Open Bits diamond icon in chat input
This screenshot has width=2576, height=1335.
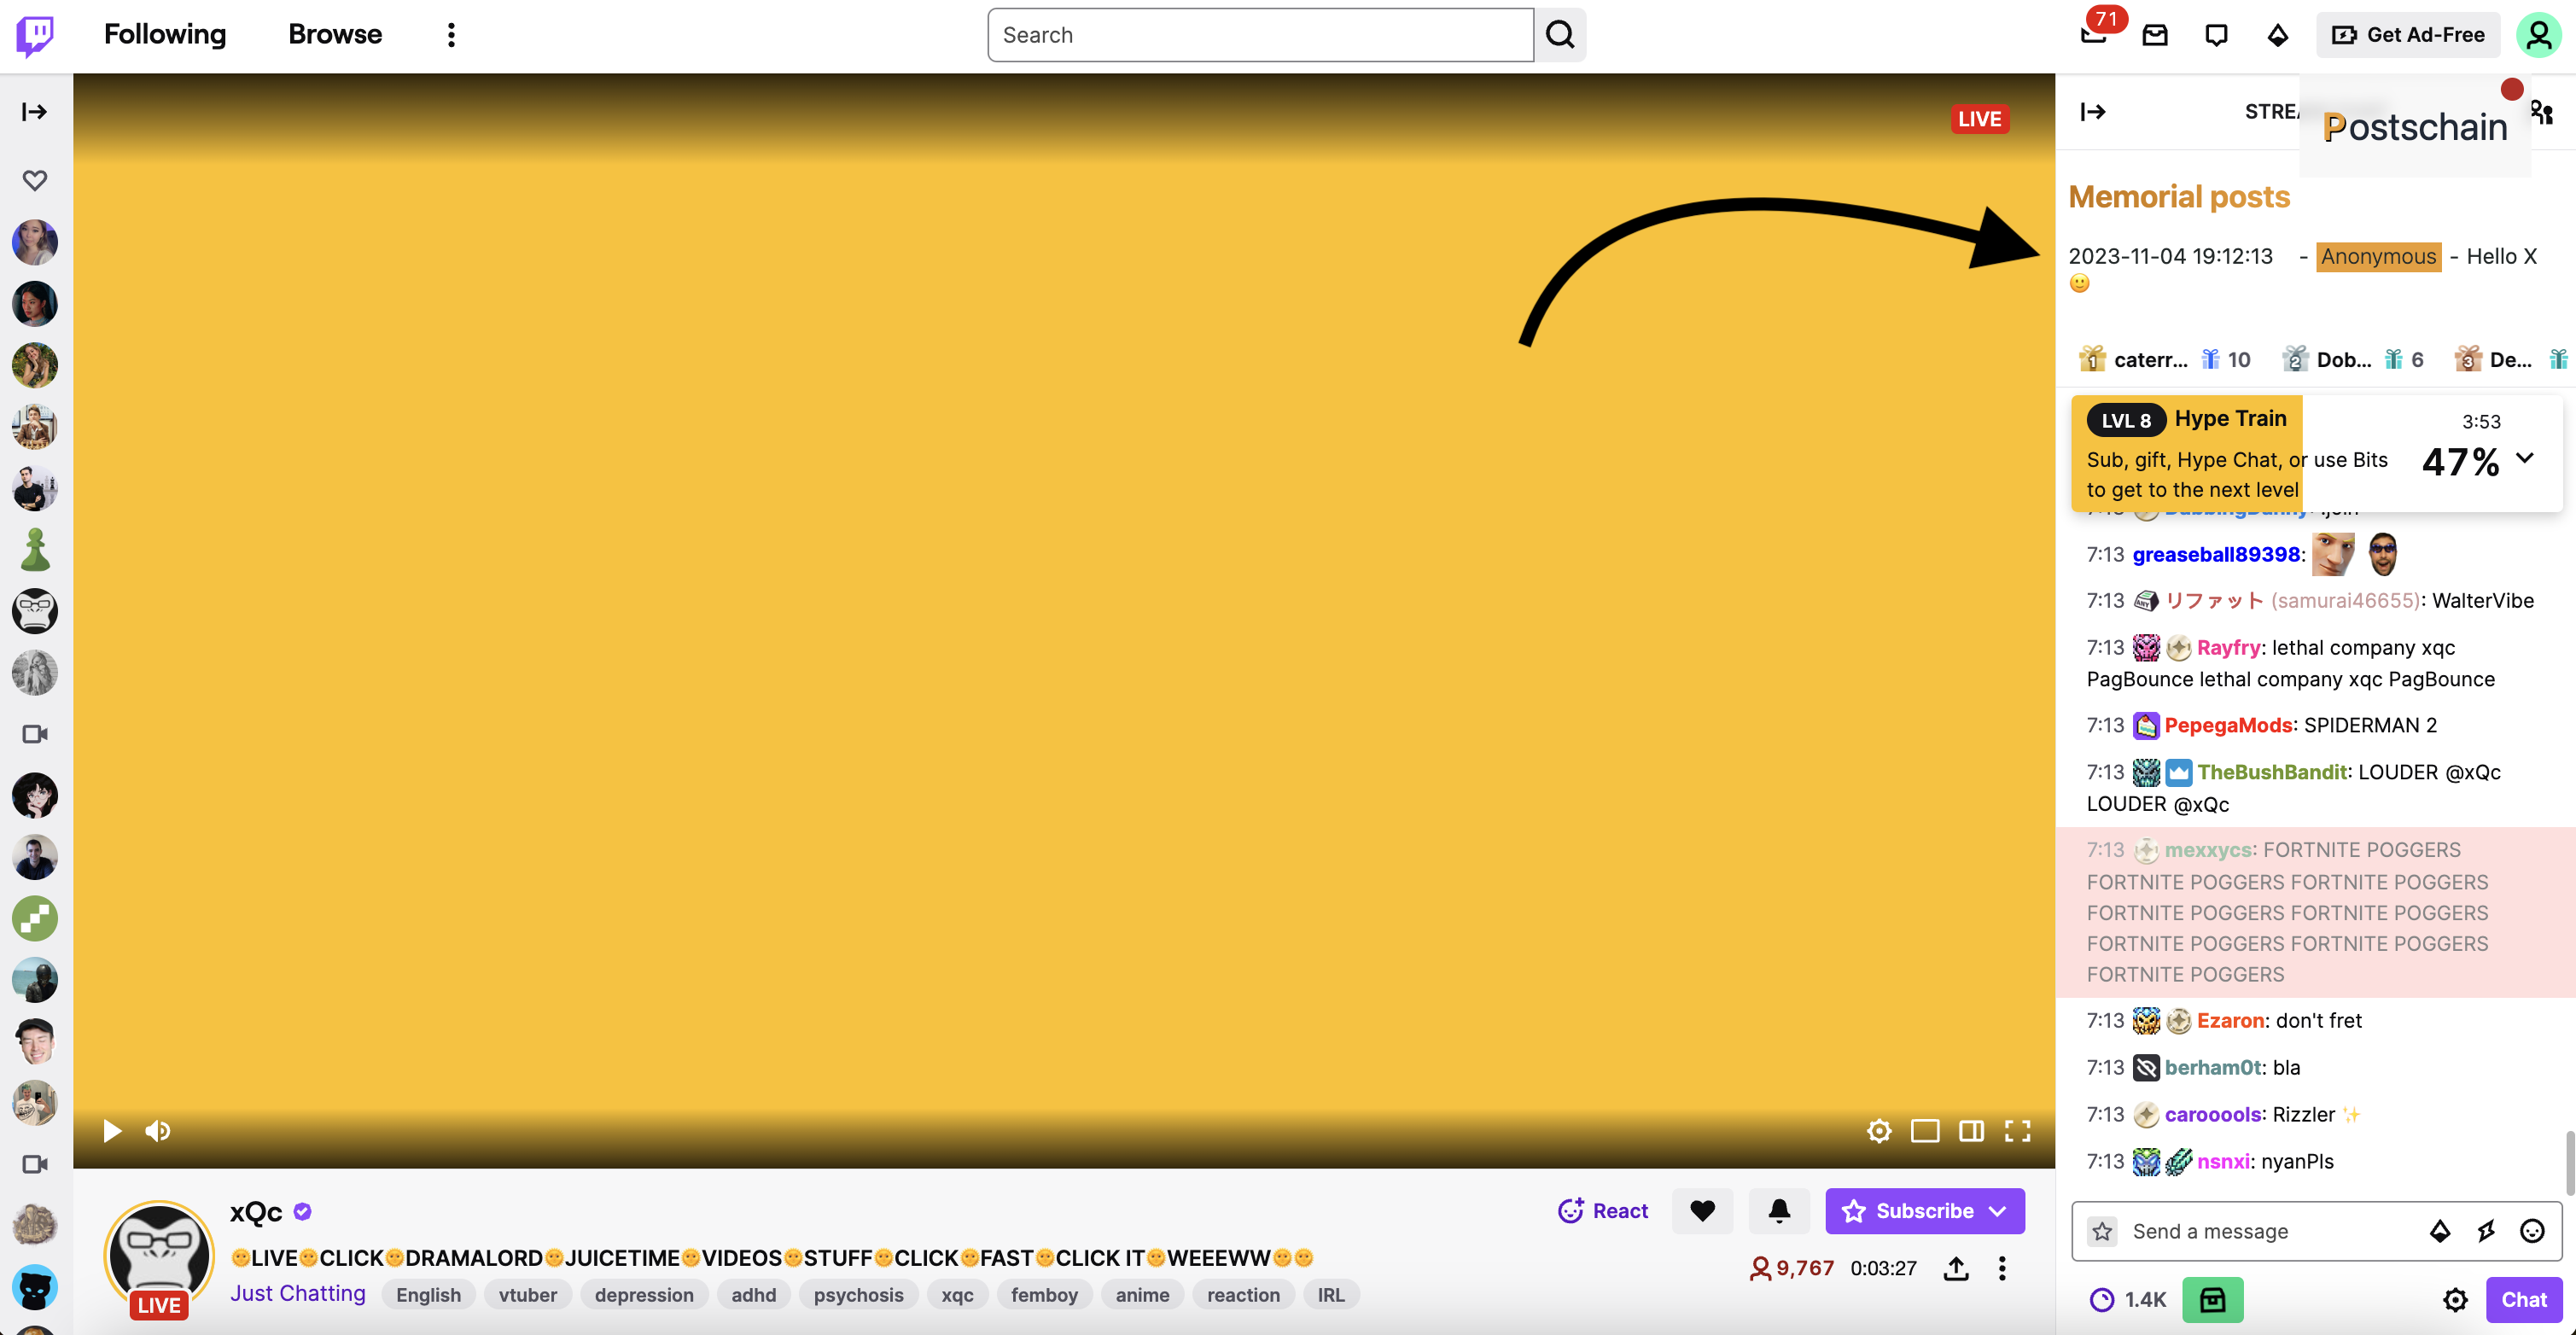pyautogui.click(x=2440, y=1231)
